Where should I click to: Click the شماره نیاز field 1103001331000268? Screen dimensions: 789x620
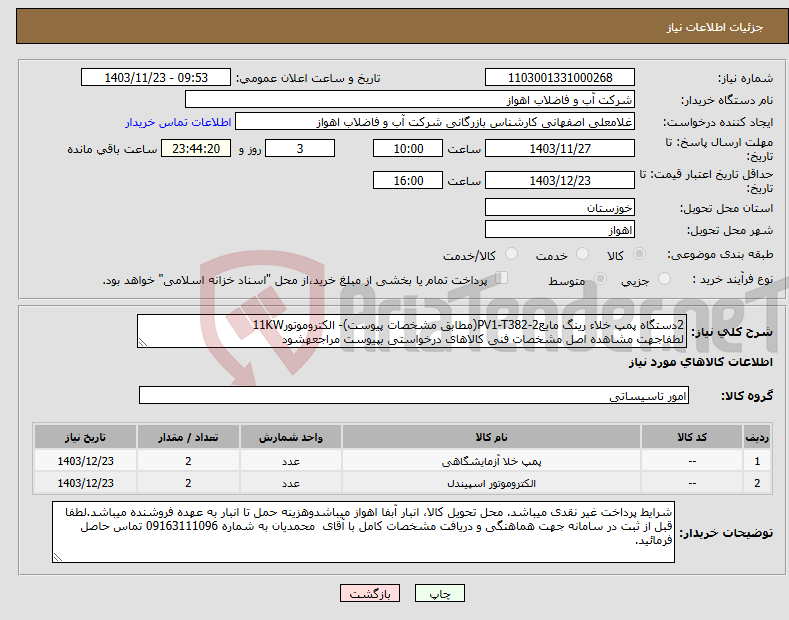(560, 78)
